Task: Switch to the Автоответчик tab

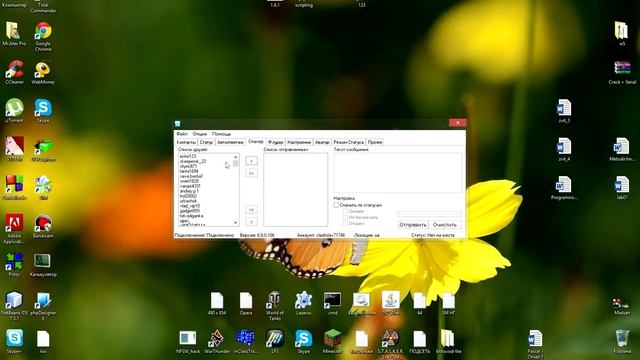Action: pos(230,142)
